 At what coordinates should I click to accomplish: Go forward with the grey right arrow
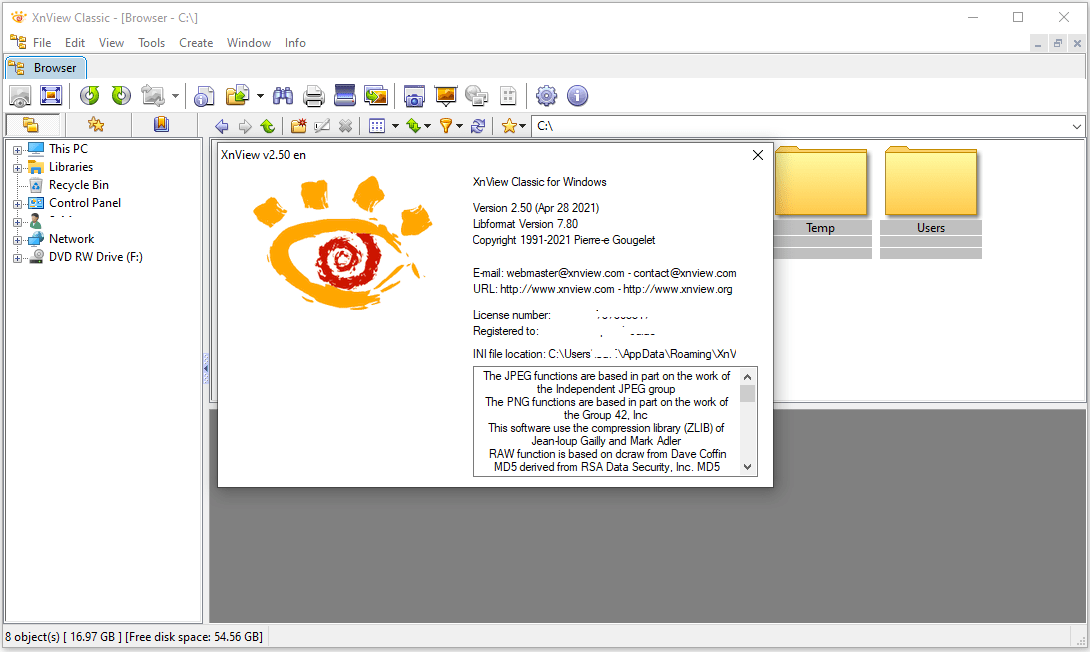245,126
